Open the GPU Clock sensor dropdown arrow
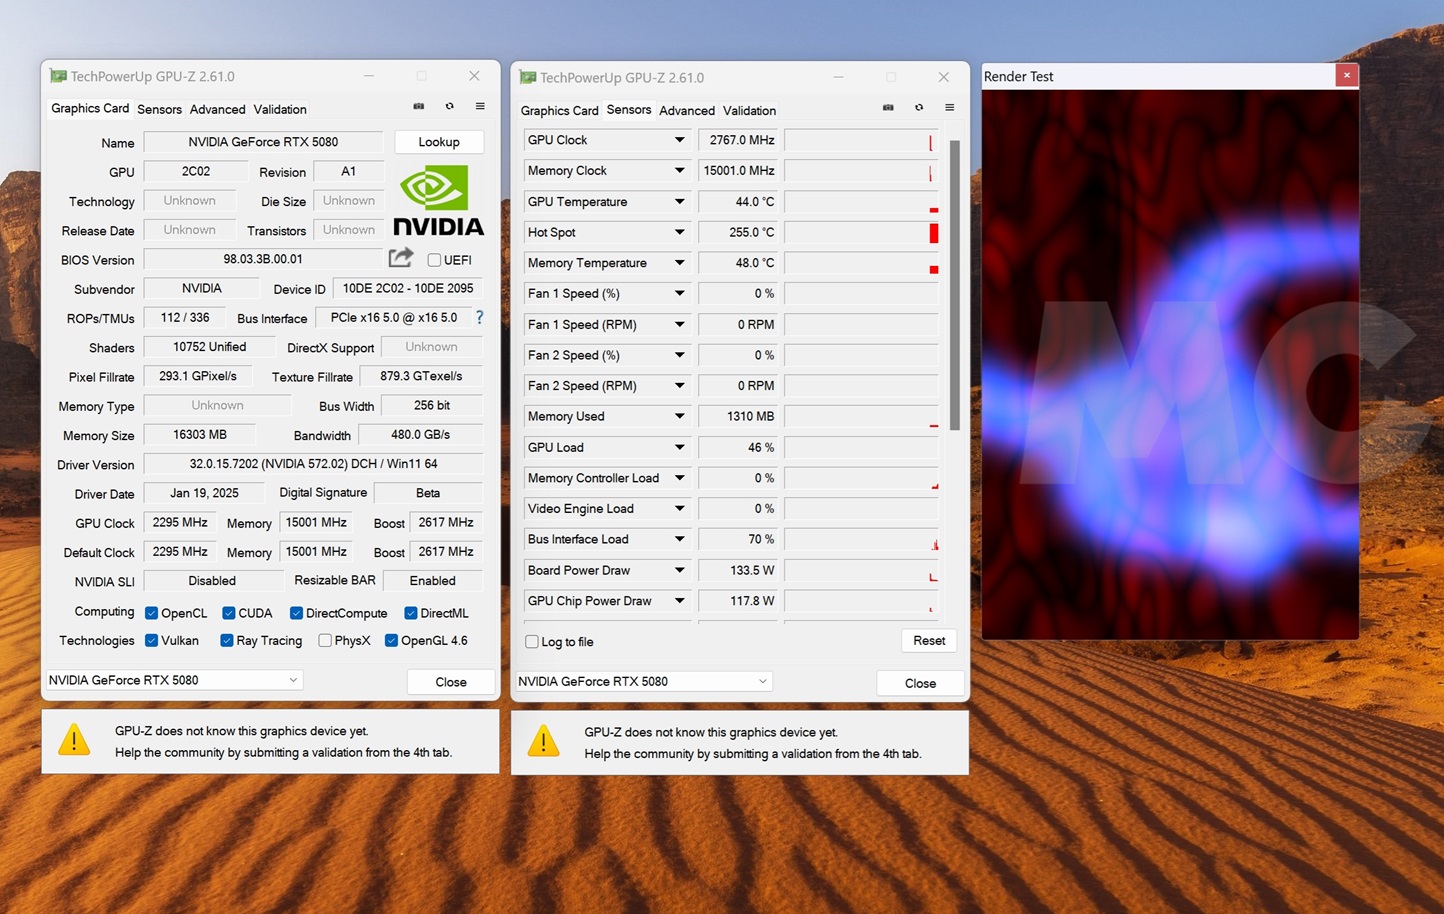This screenshot has width=1444, height=914. coord(679,140)
